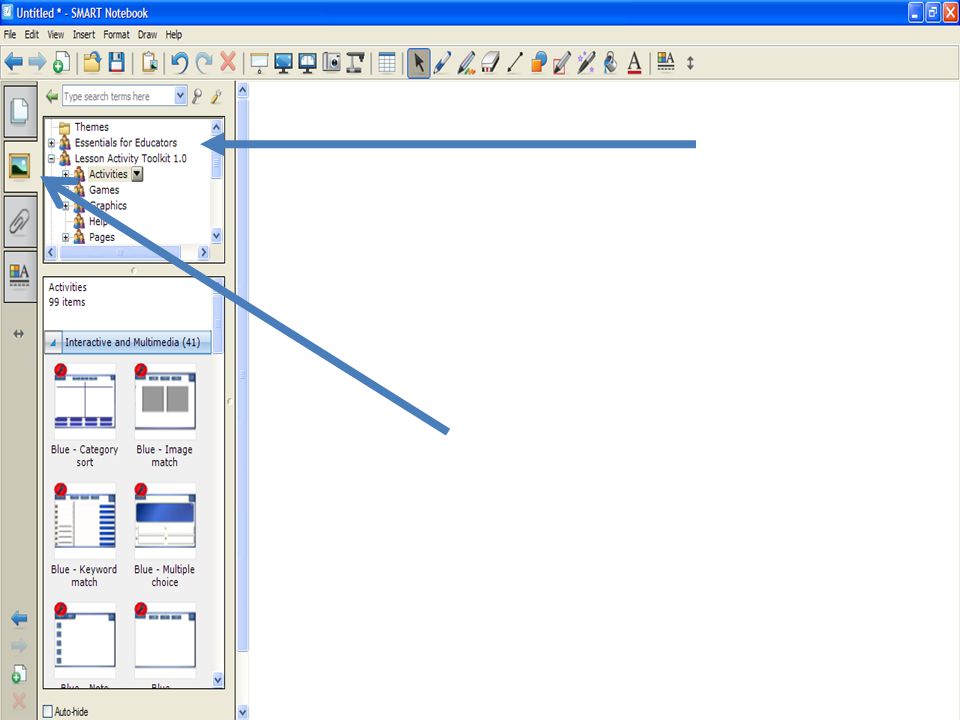Redo the last action
The width and height of the screenshot is (960, 720).
[204, 62]
